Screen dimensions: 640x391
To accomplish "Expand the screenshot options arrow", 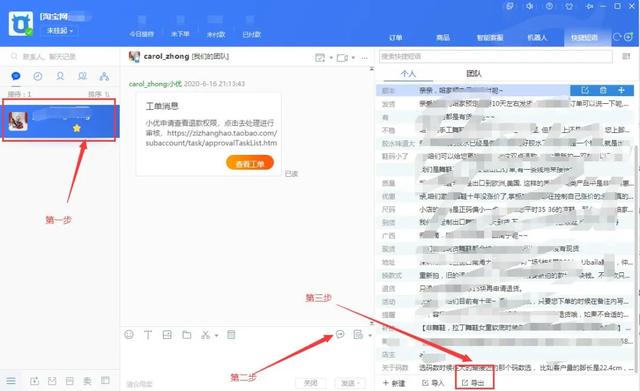I will 216,335.
